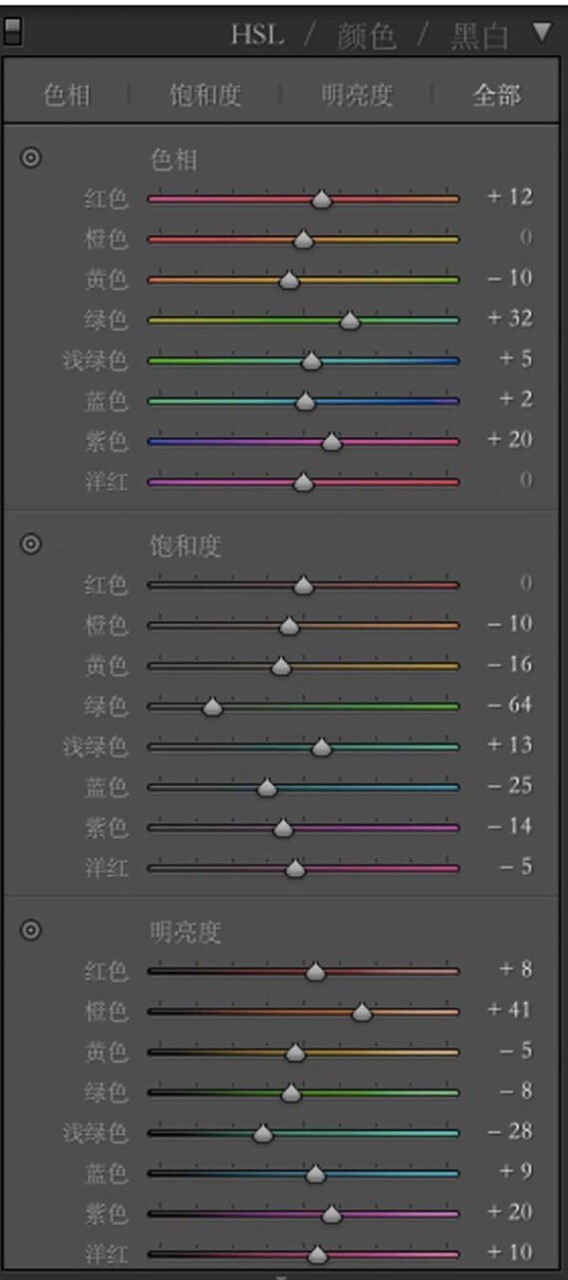Image resolution: width=568 pixels, height=1280 pixels.
Task: Switch to the 色相 tab
Action: pos(67,95)
